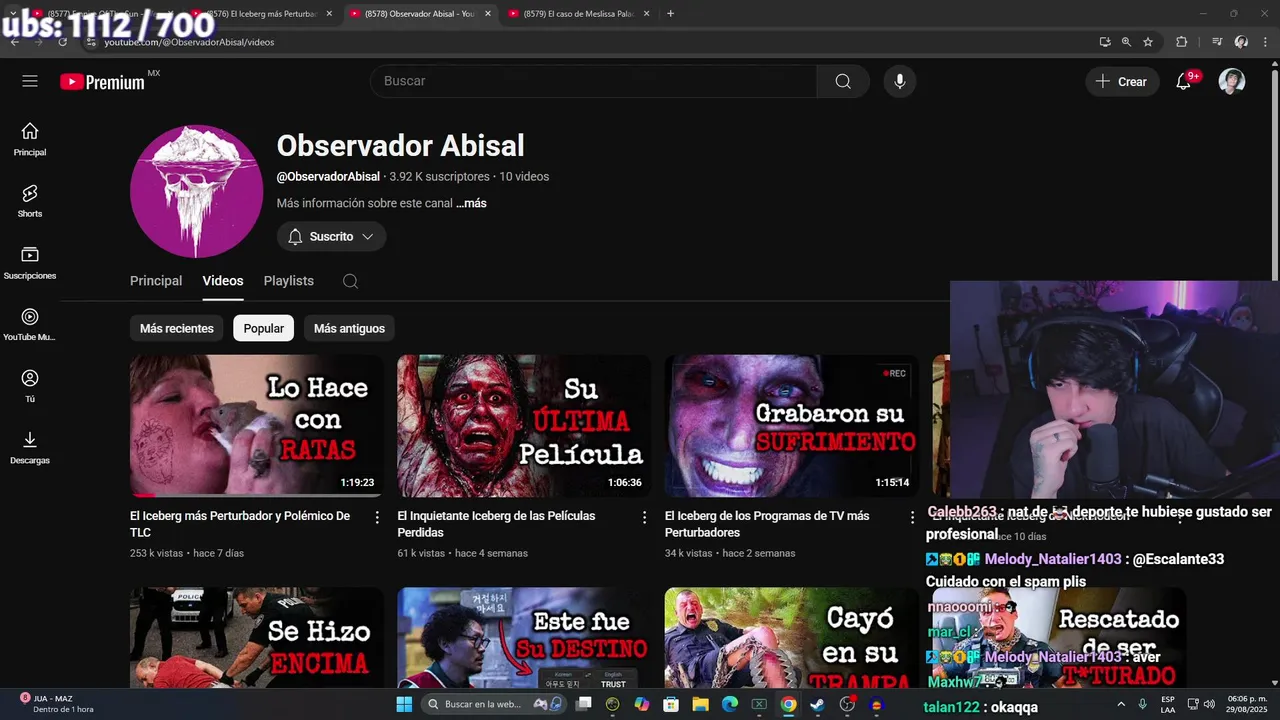The width and height of the screenshot is (1280, 720).
Task: Open Steam from the taskbar
Action: point(817,704)
